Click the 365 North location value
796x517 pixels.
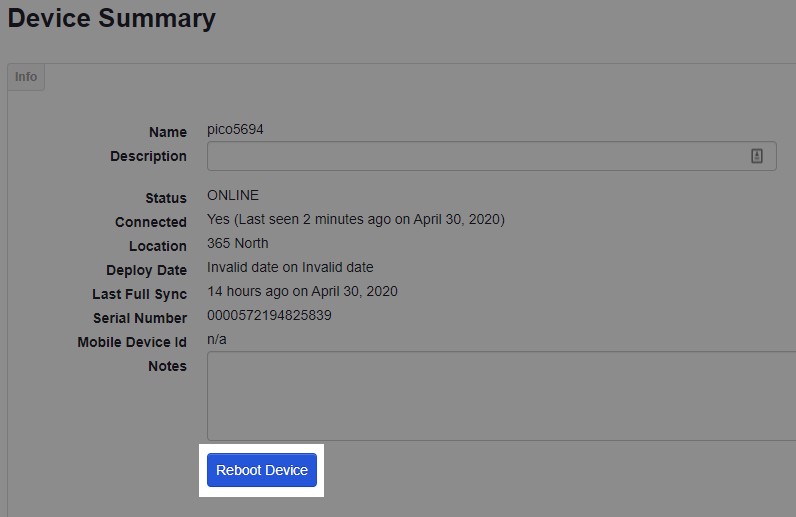(238, 243)
